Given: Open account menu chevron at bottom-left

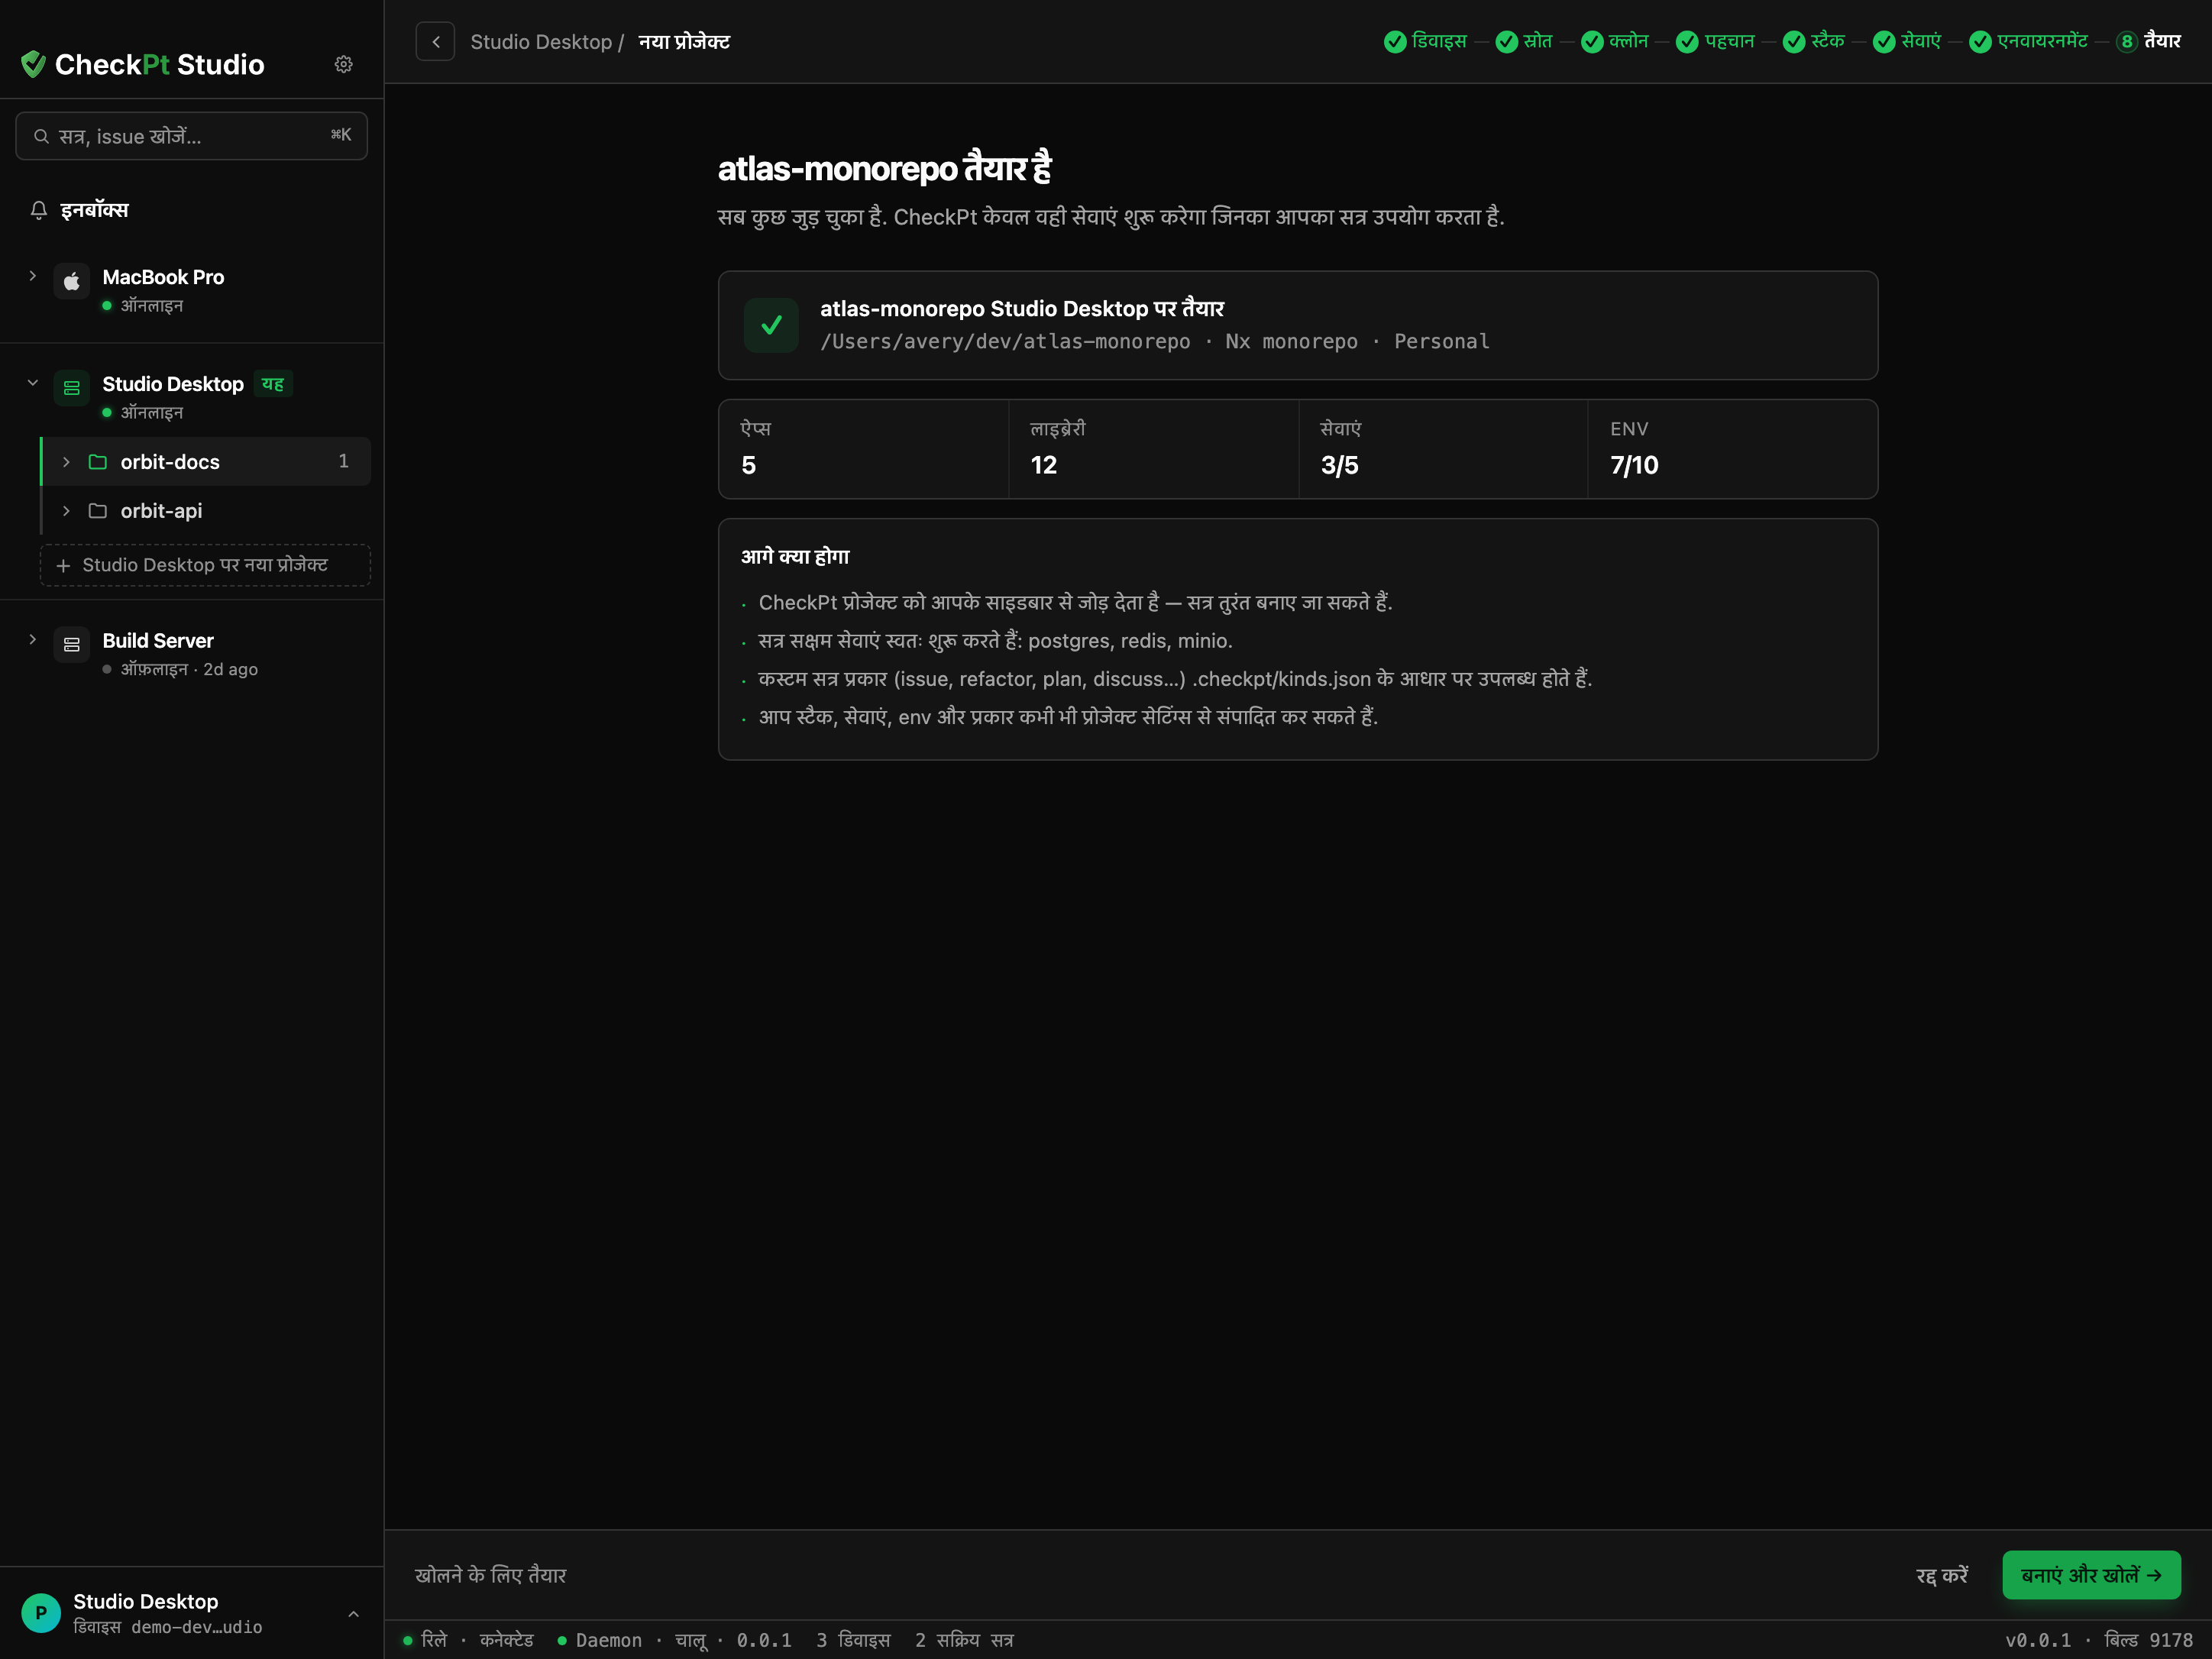Looking at the screenshot, I should pyautogui.click(x=353, y=1614).
